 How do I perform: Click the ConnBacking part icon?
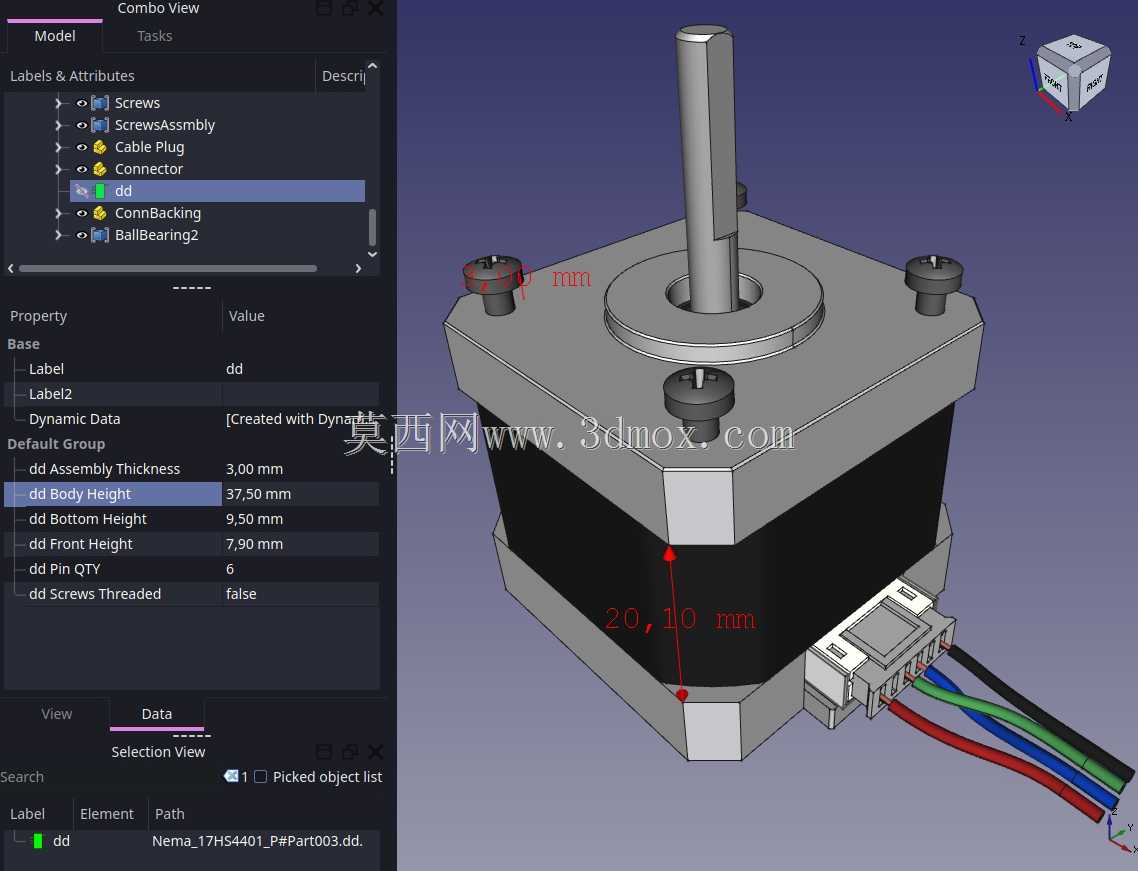click(x=100, y=213)
